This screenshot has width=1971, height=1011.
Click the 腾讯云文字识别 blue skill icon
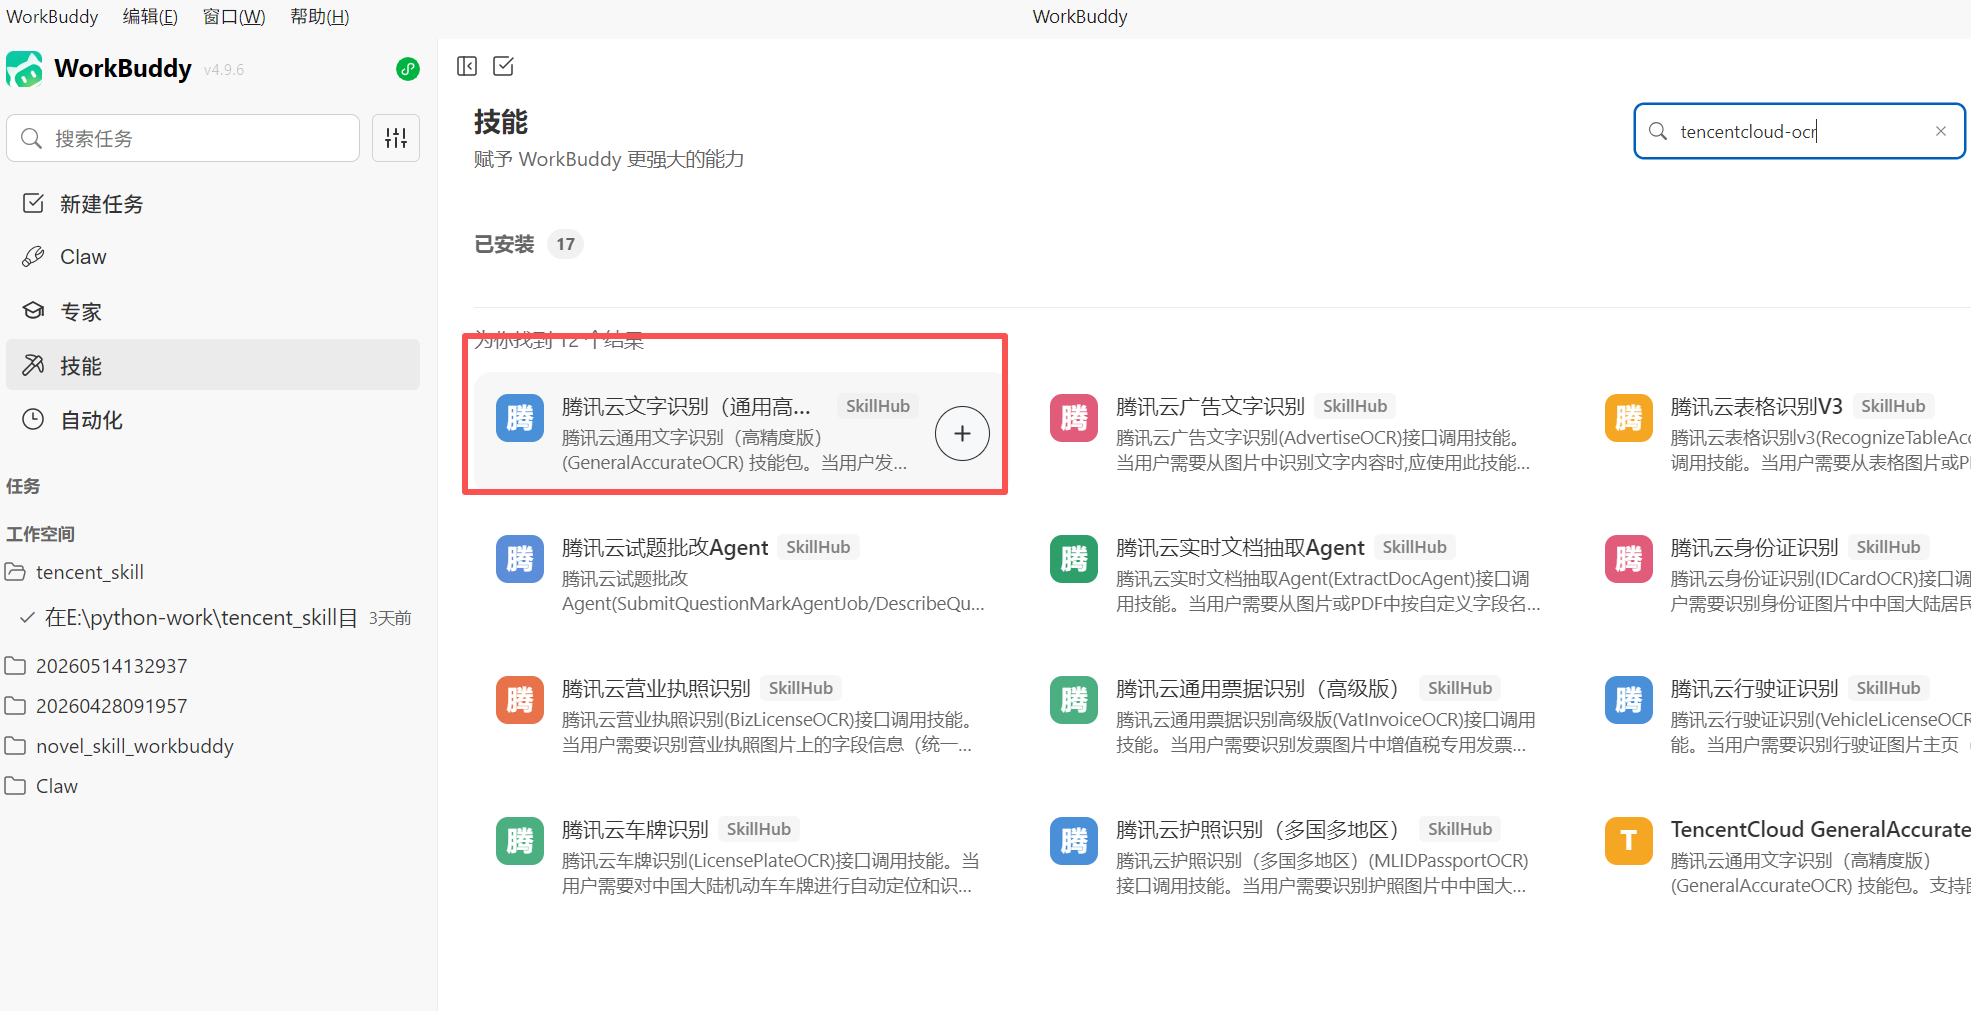point(520,418)
